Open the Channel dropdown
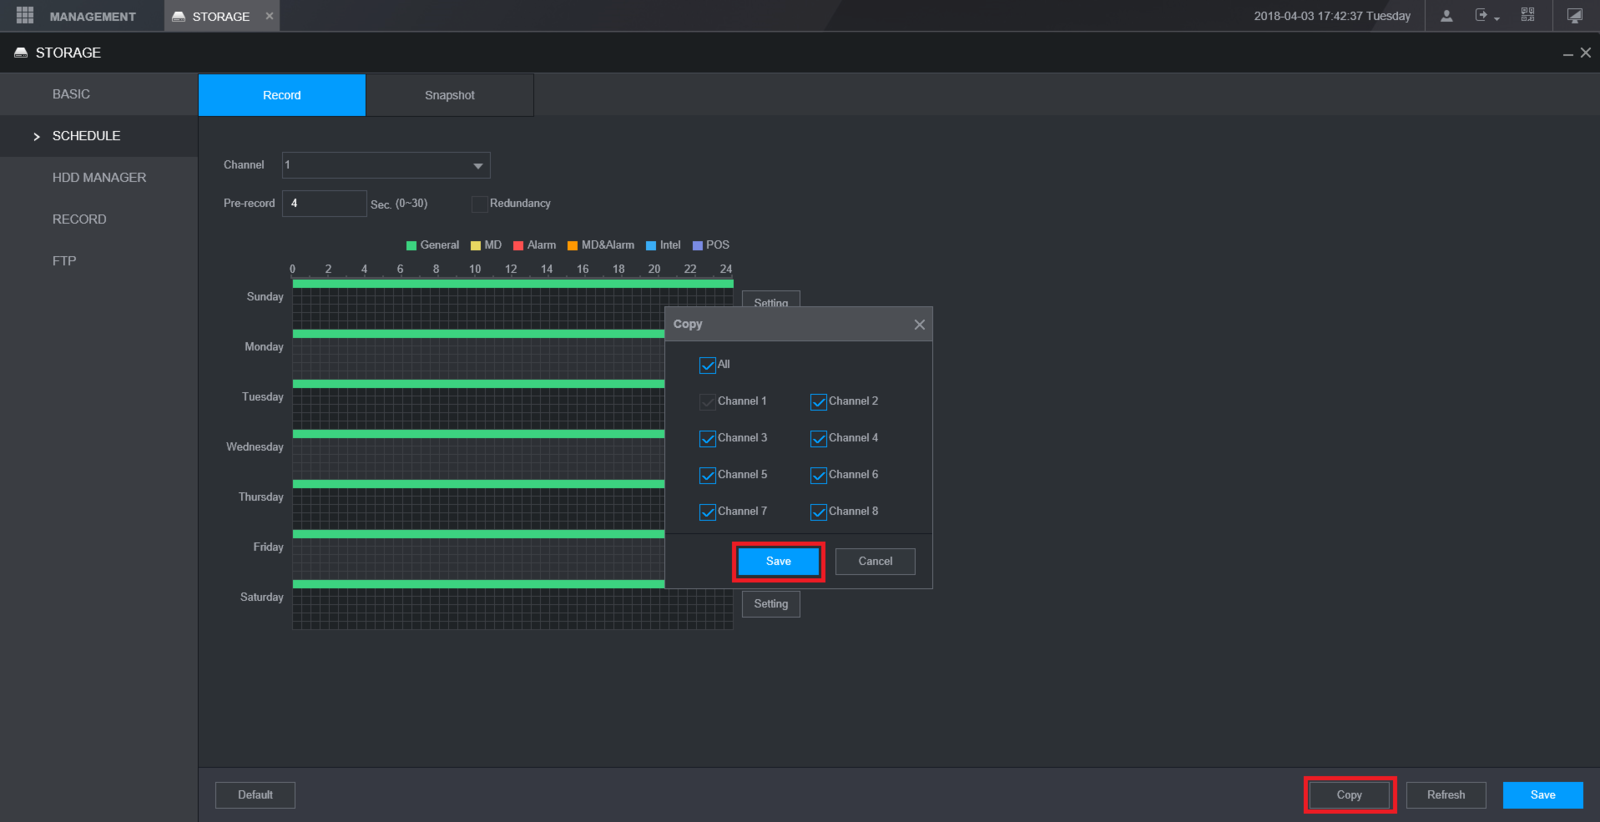This screenshot has height=822, width=1600. click(x=386, y=165)
